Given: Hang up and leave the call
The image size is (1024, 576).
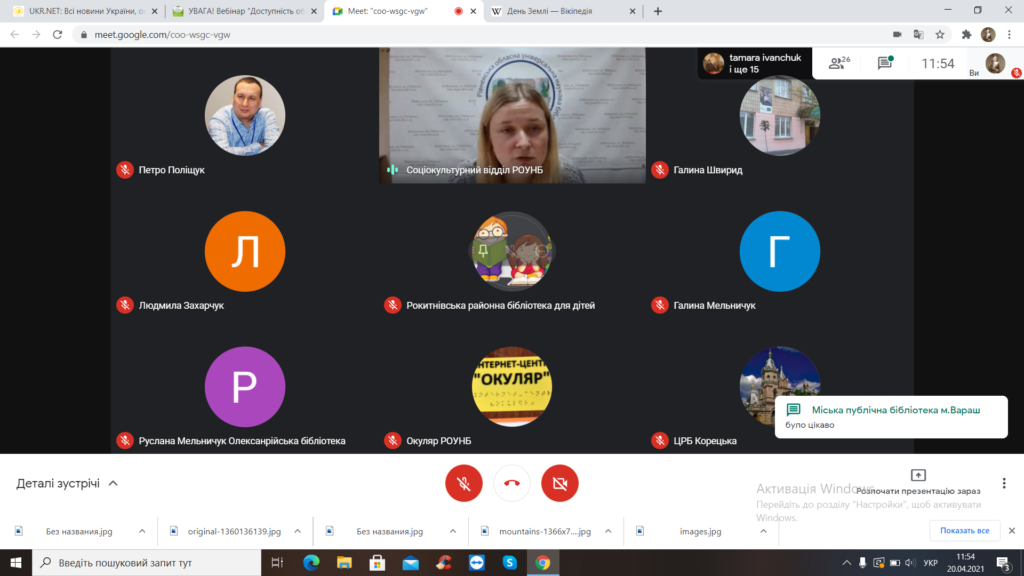Looking at the screenshot, I should (x=512, y=483).
